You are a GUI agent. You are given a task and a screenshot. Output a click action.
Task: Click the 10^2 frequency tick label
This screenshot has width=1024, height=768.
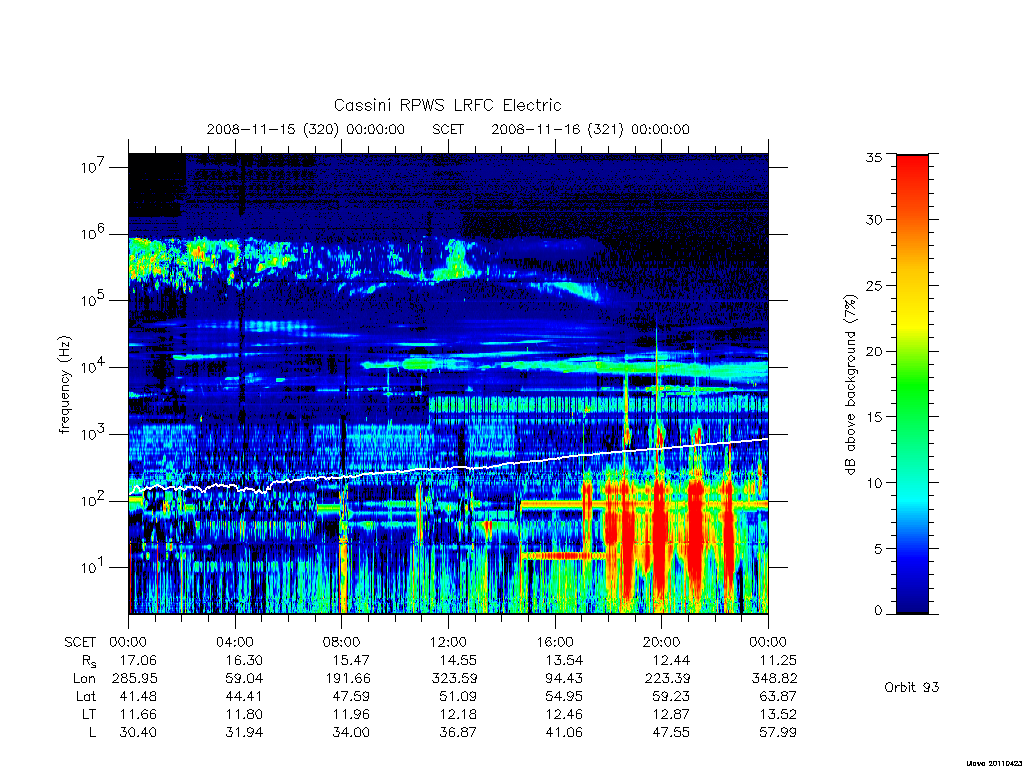(93, 499)
